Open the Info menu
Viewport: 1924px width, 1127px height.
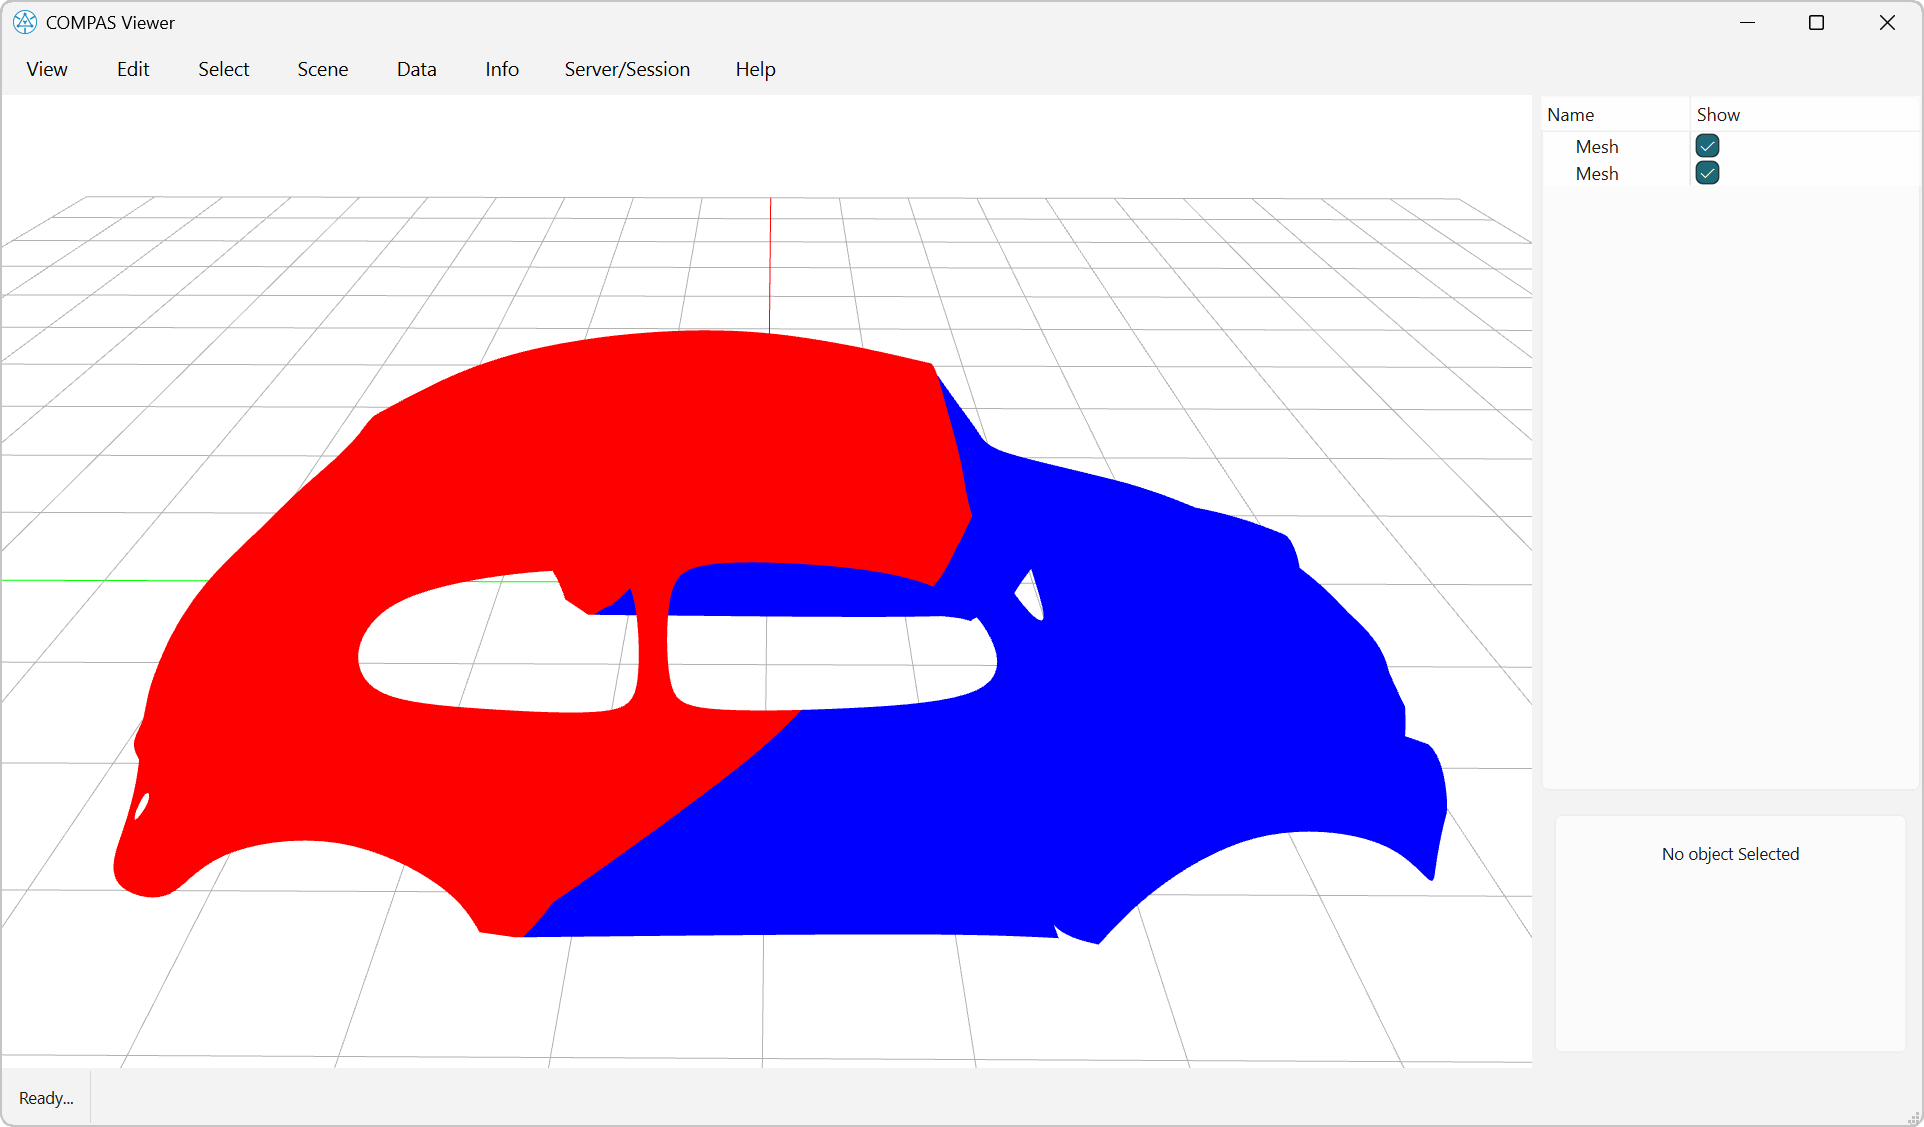(x=501, y=69)
